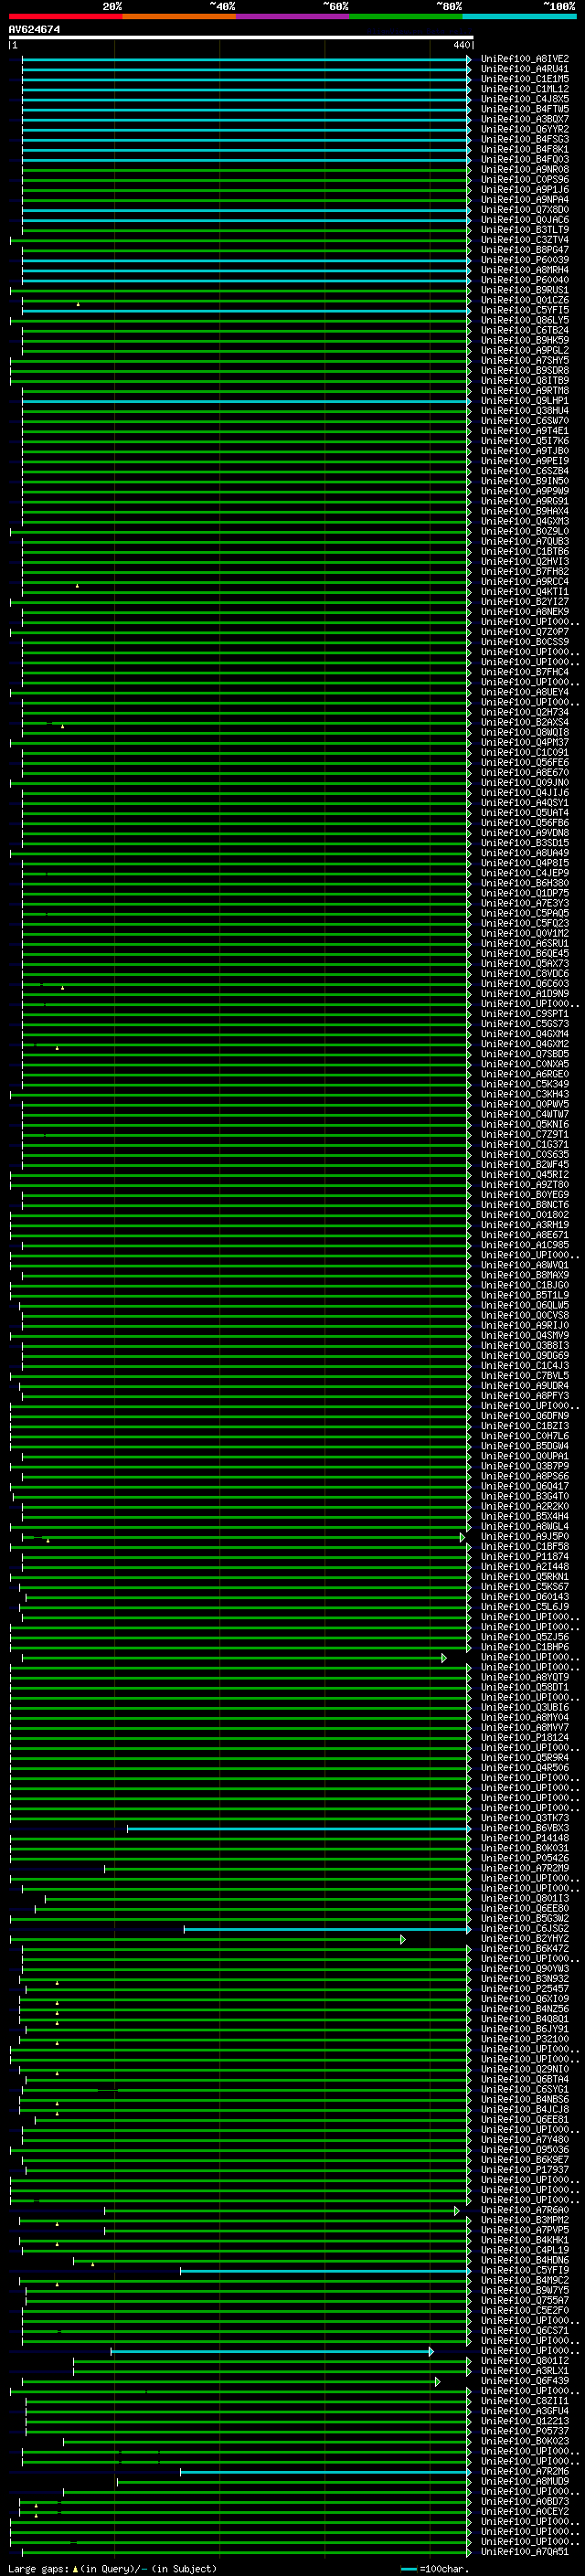Click the green arrowhead for UniRef100_B2YHY2

[x=403, y=1939]
